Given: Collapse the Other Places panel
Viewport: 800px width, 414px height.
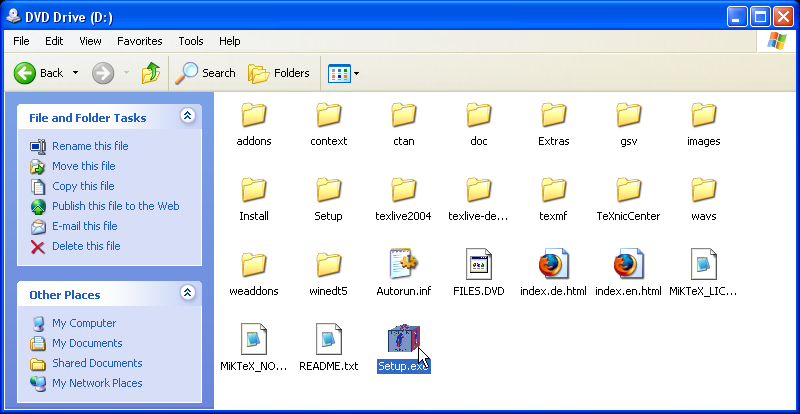Looking at the screenshot, I should 187,294.
